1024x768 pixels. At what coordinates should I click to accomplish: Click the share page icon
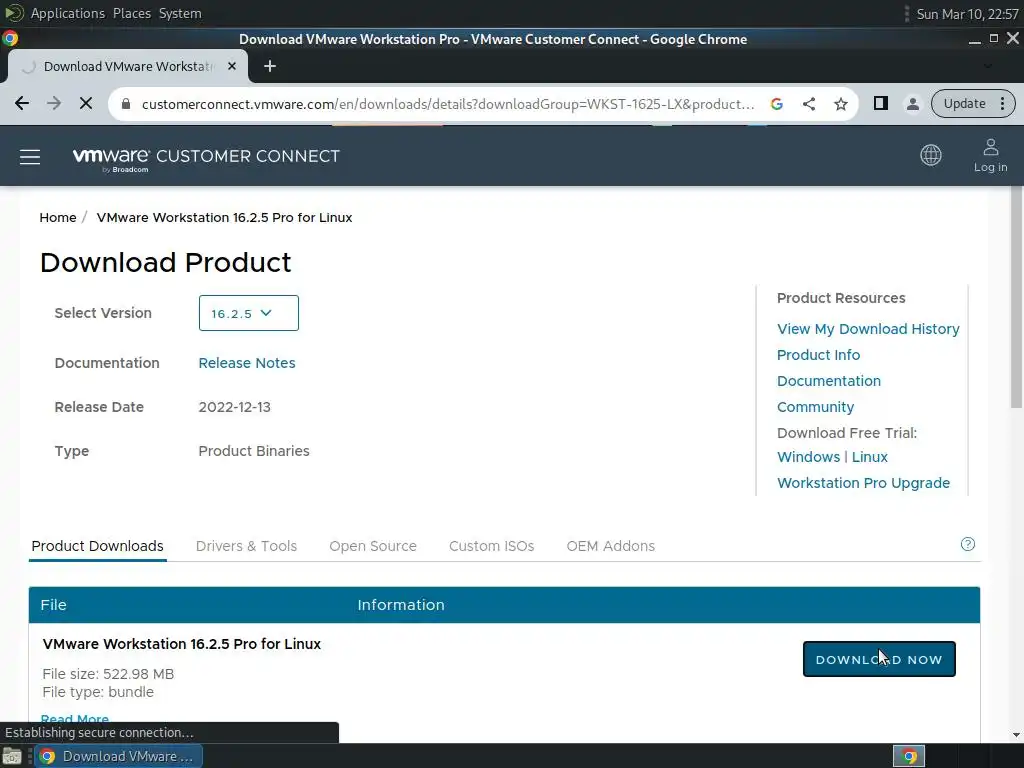click(x=808, y=104)
